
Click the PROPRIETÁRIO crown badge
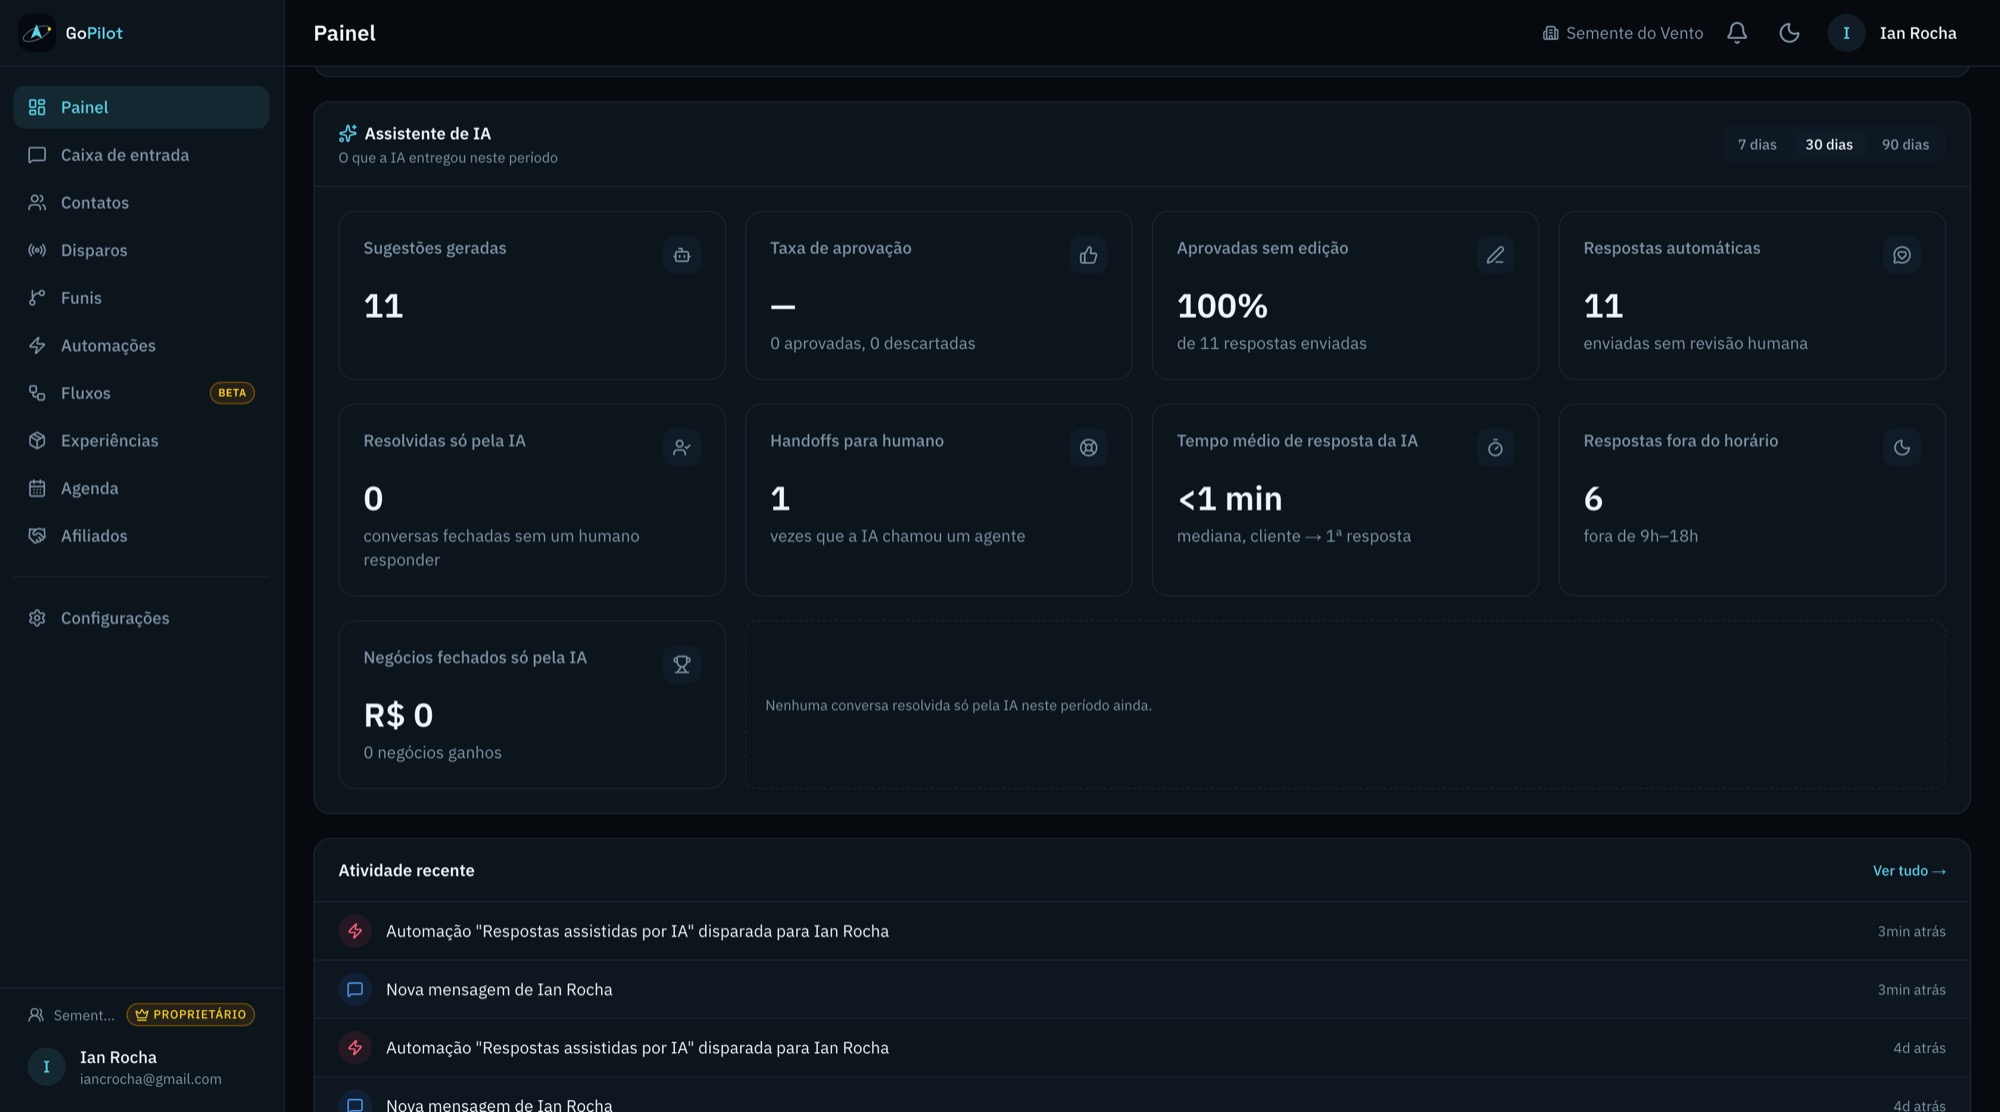tap(190, 1015)
